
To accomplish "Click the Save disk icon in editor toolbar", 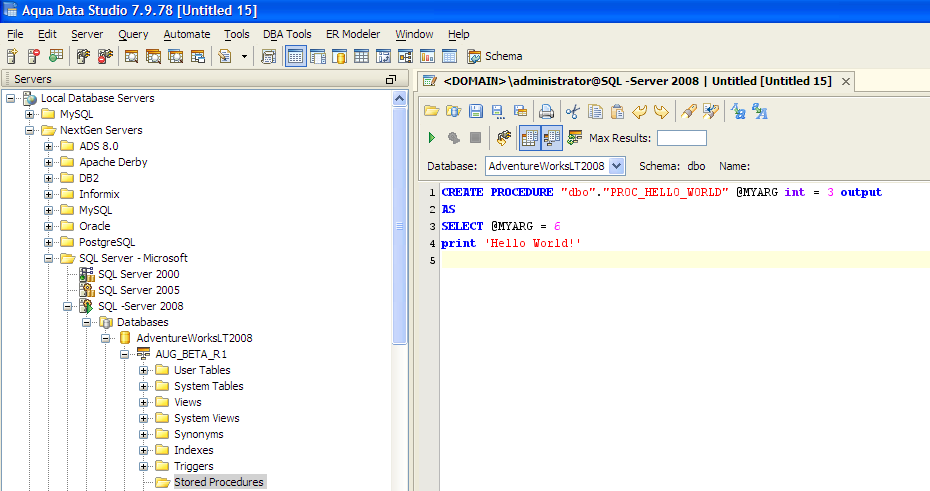I will pyautogui.click(x=476, y=111).
